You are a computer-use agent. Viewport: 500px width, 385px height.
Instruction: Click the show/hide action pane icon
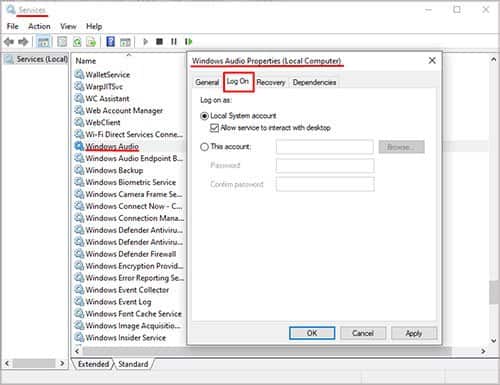125,42
